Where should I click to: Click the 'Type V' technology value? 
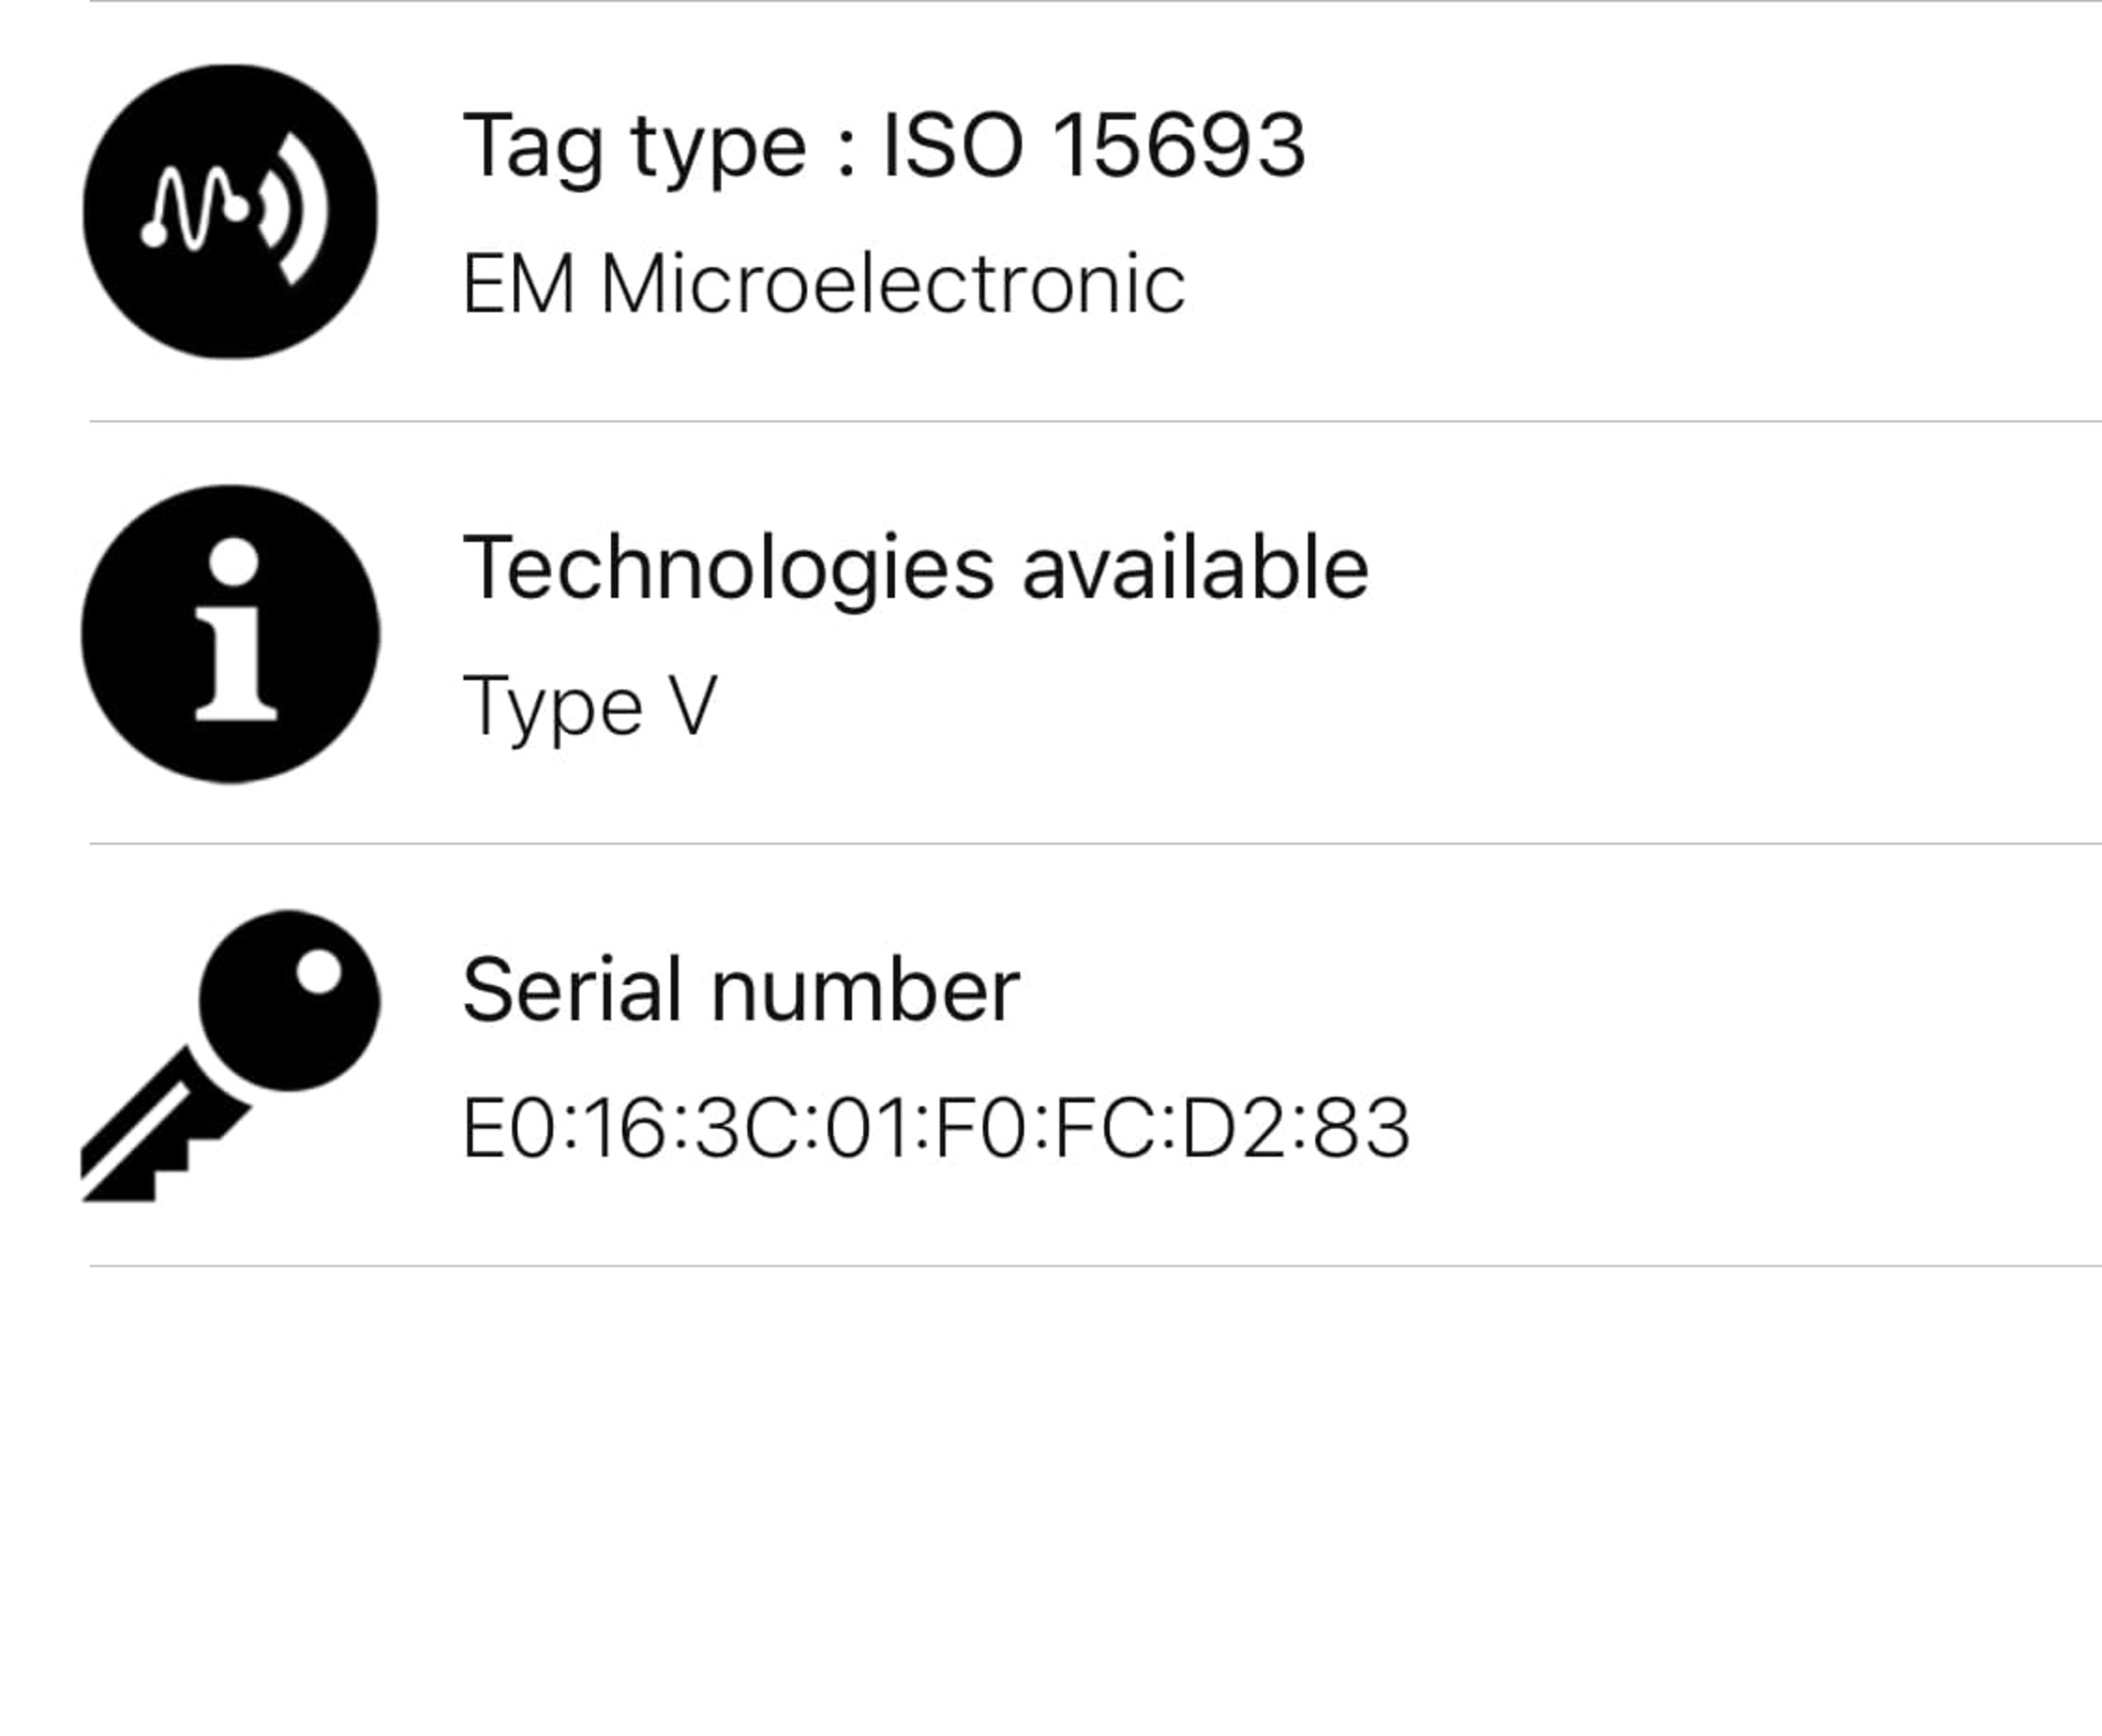pyautogui.click(x=590, y=707)
